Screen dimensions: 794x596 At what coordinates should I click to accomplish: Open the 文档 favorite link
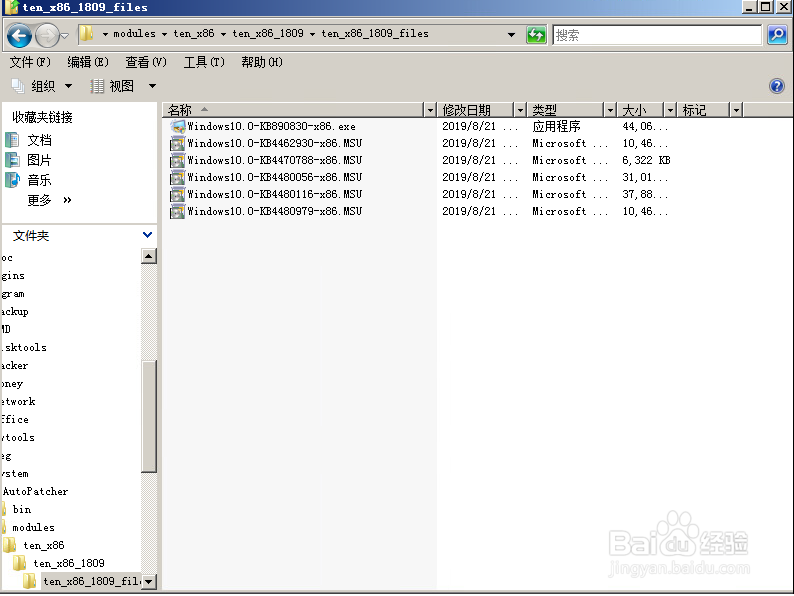tap(39, 140)
